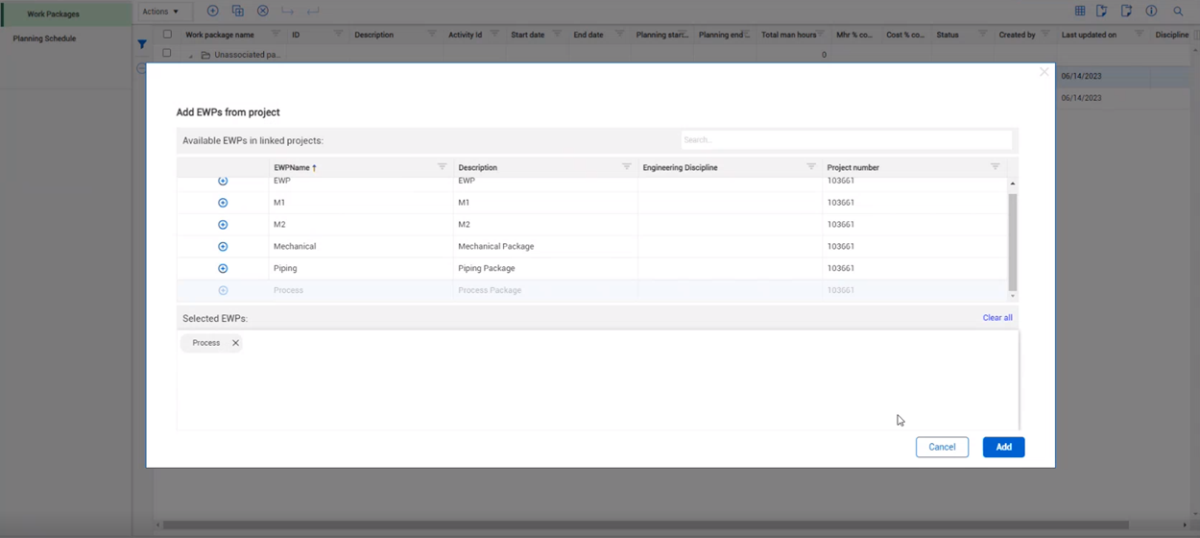The height and width of the screenshot is (538, 1200).
Task: Open the EWPName column filter icon
Action: 442,167
